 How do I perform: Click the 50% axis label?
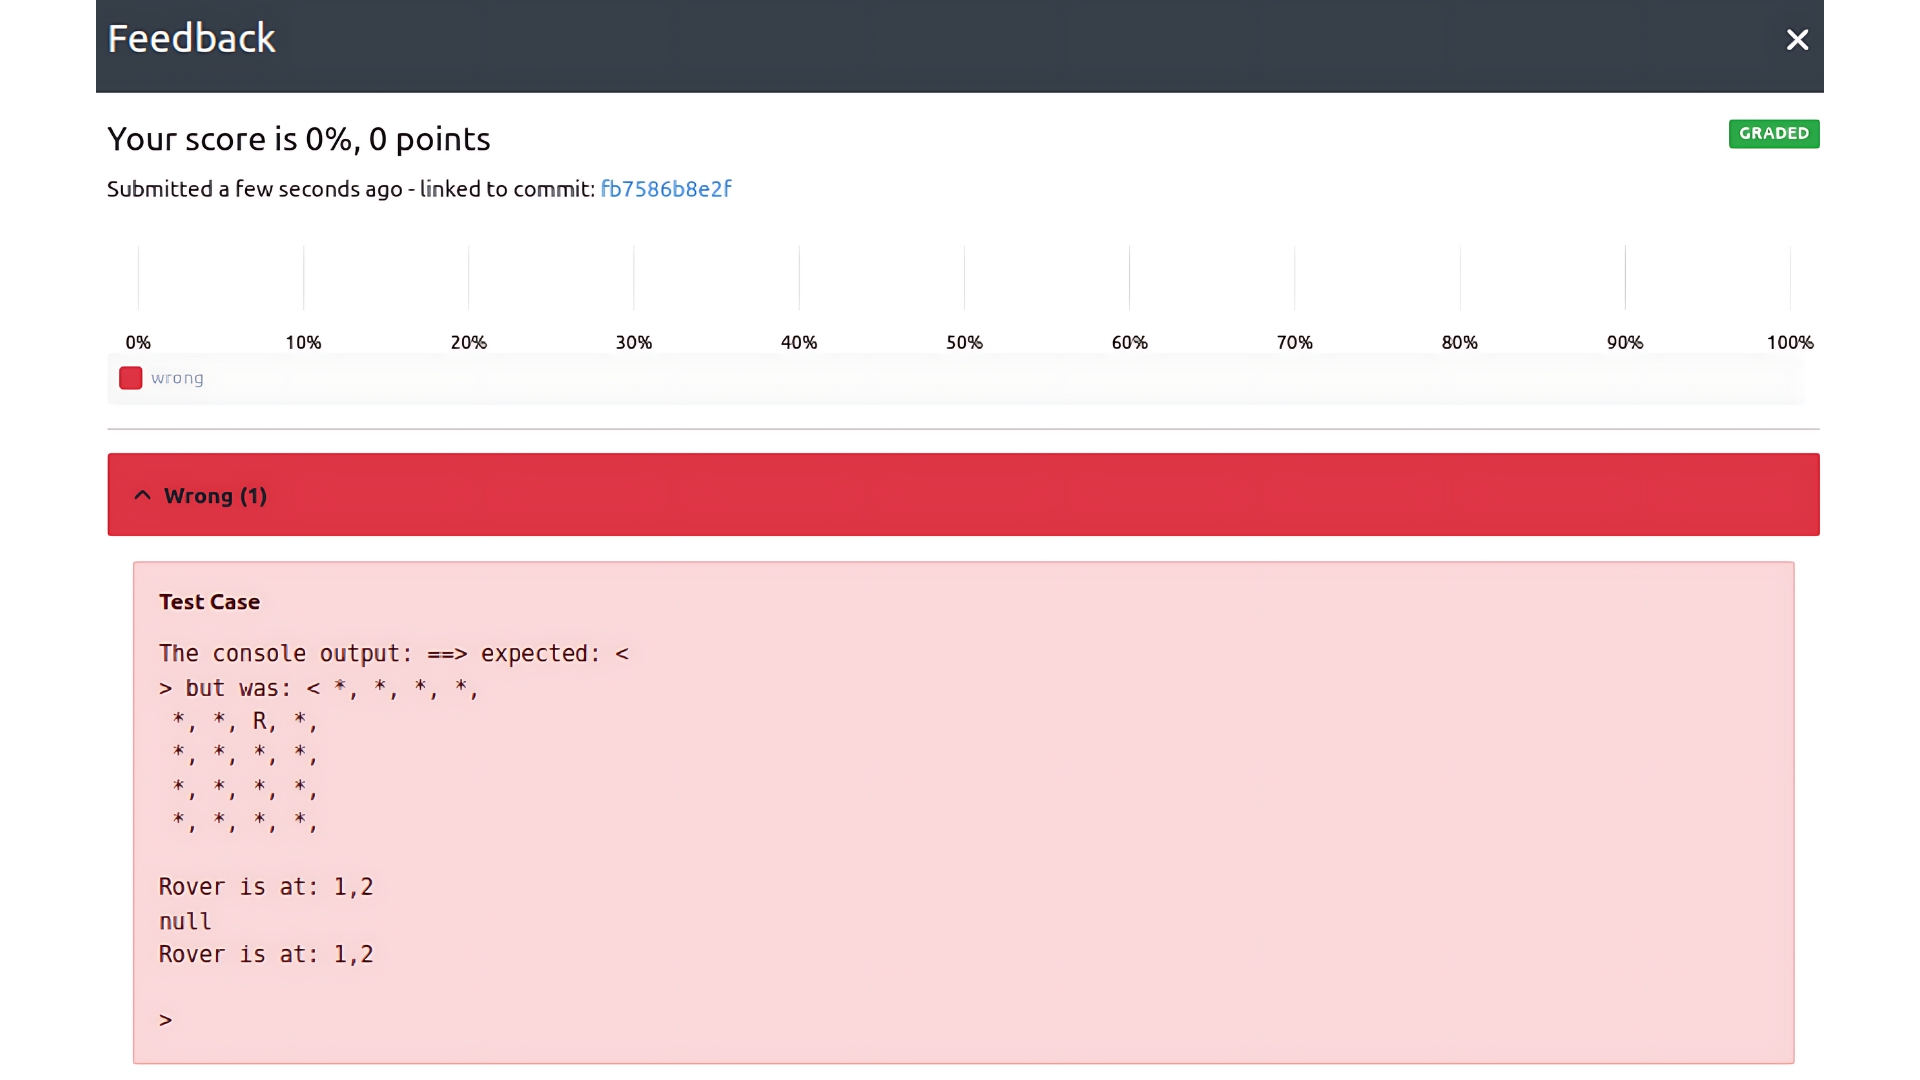tap(964, 343)
